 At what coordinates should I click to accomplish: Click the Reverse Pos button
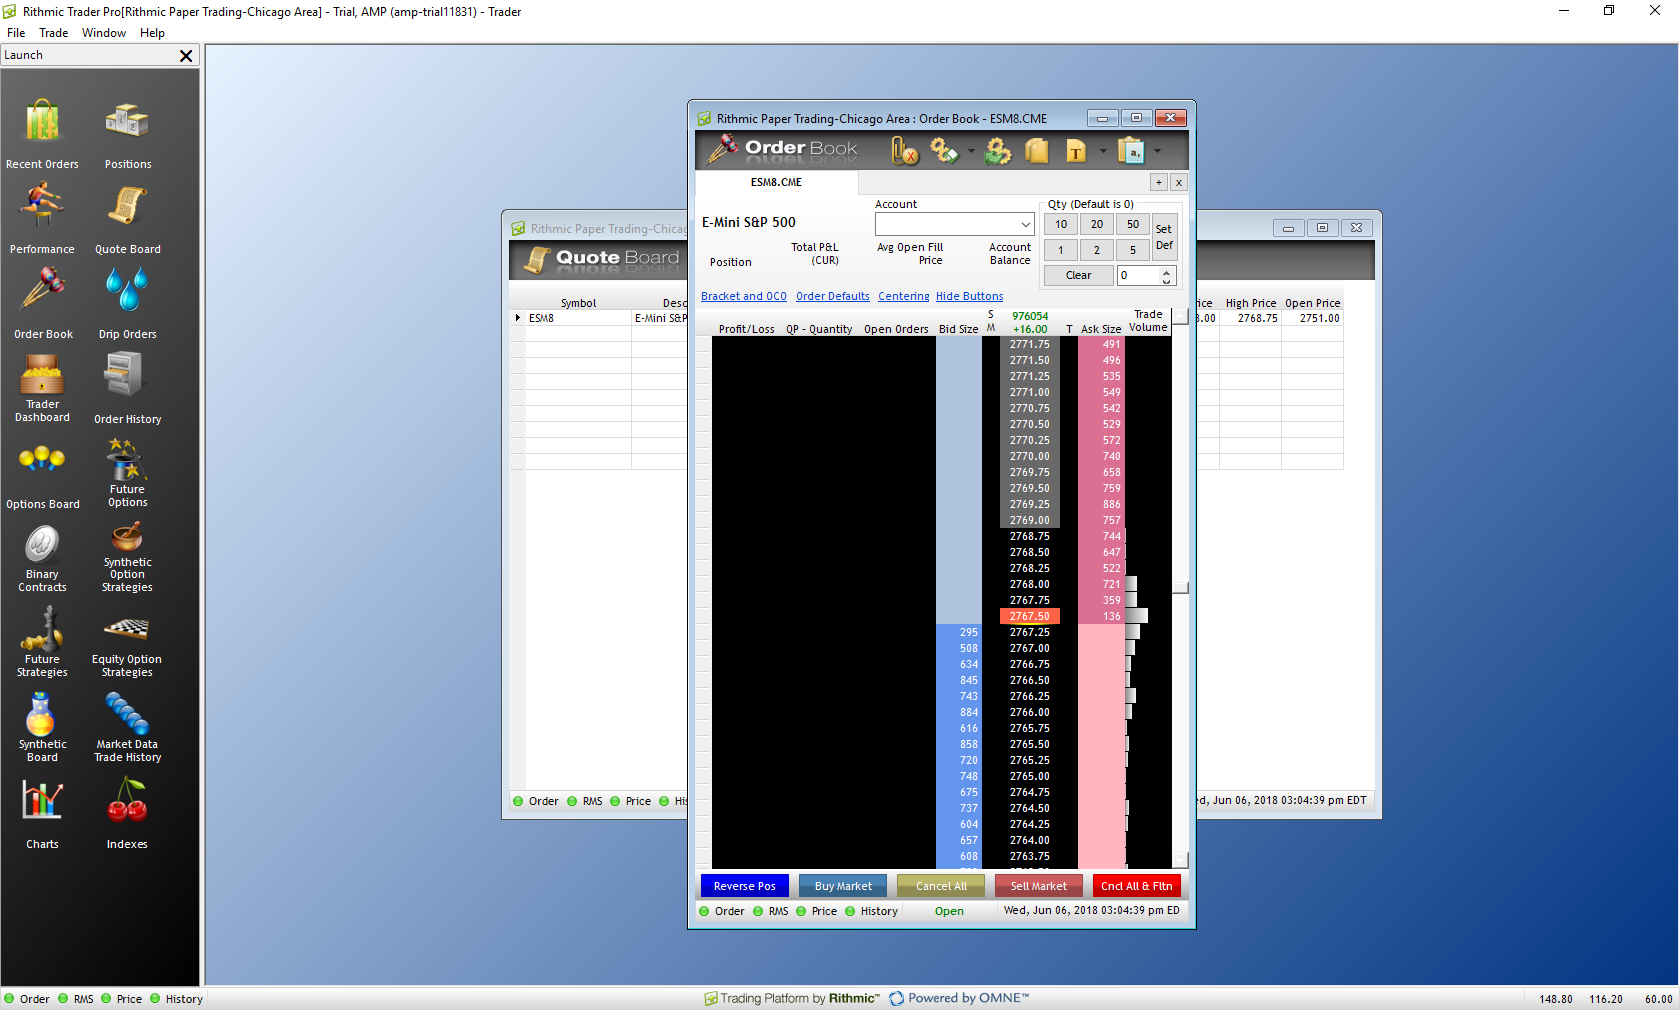tap(745, 886)
